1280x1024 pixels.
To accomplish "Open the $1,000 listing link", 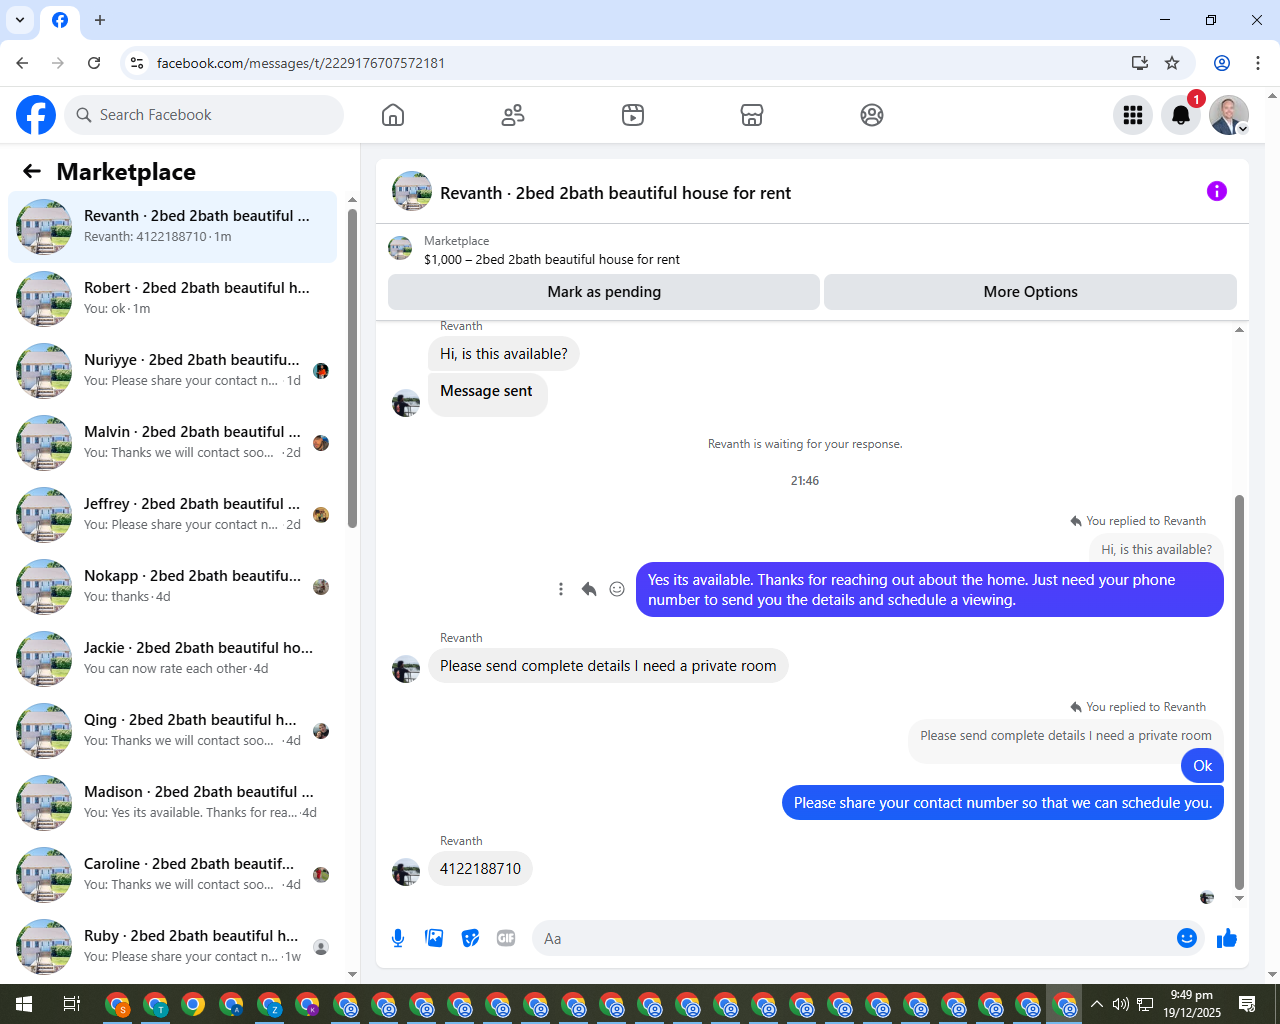I will point(552,259).
